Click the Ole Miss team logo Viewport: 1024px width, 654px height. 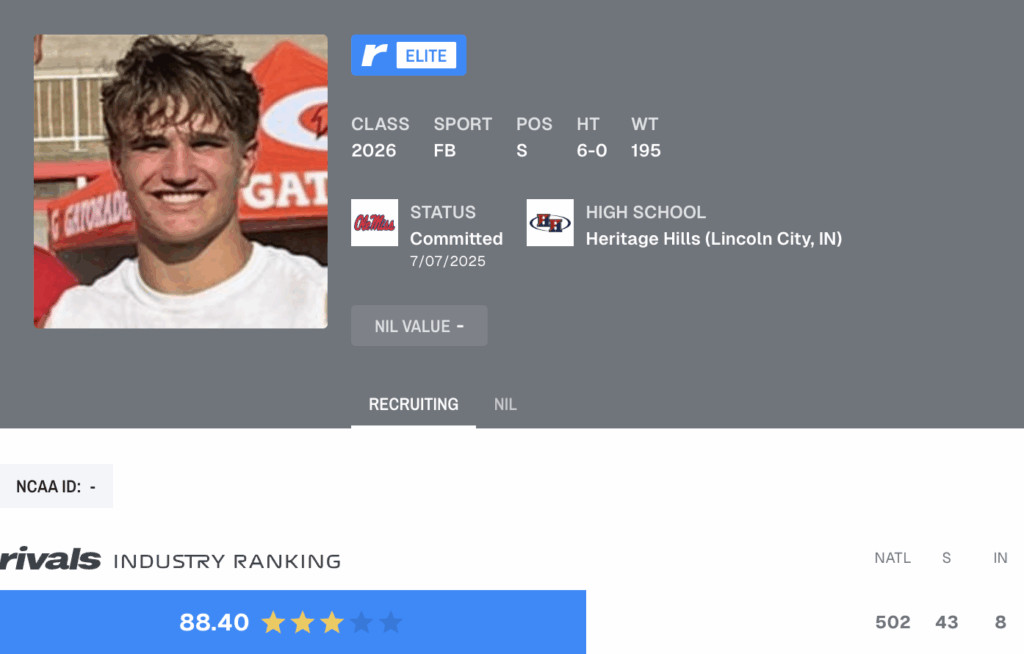(374, 222)
